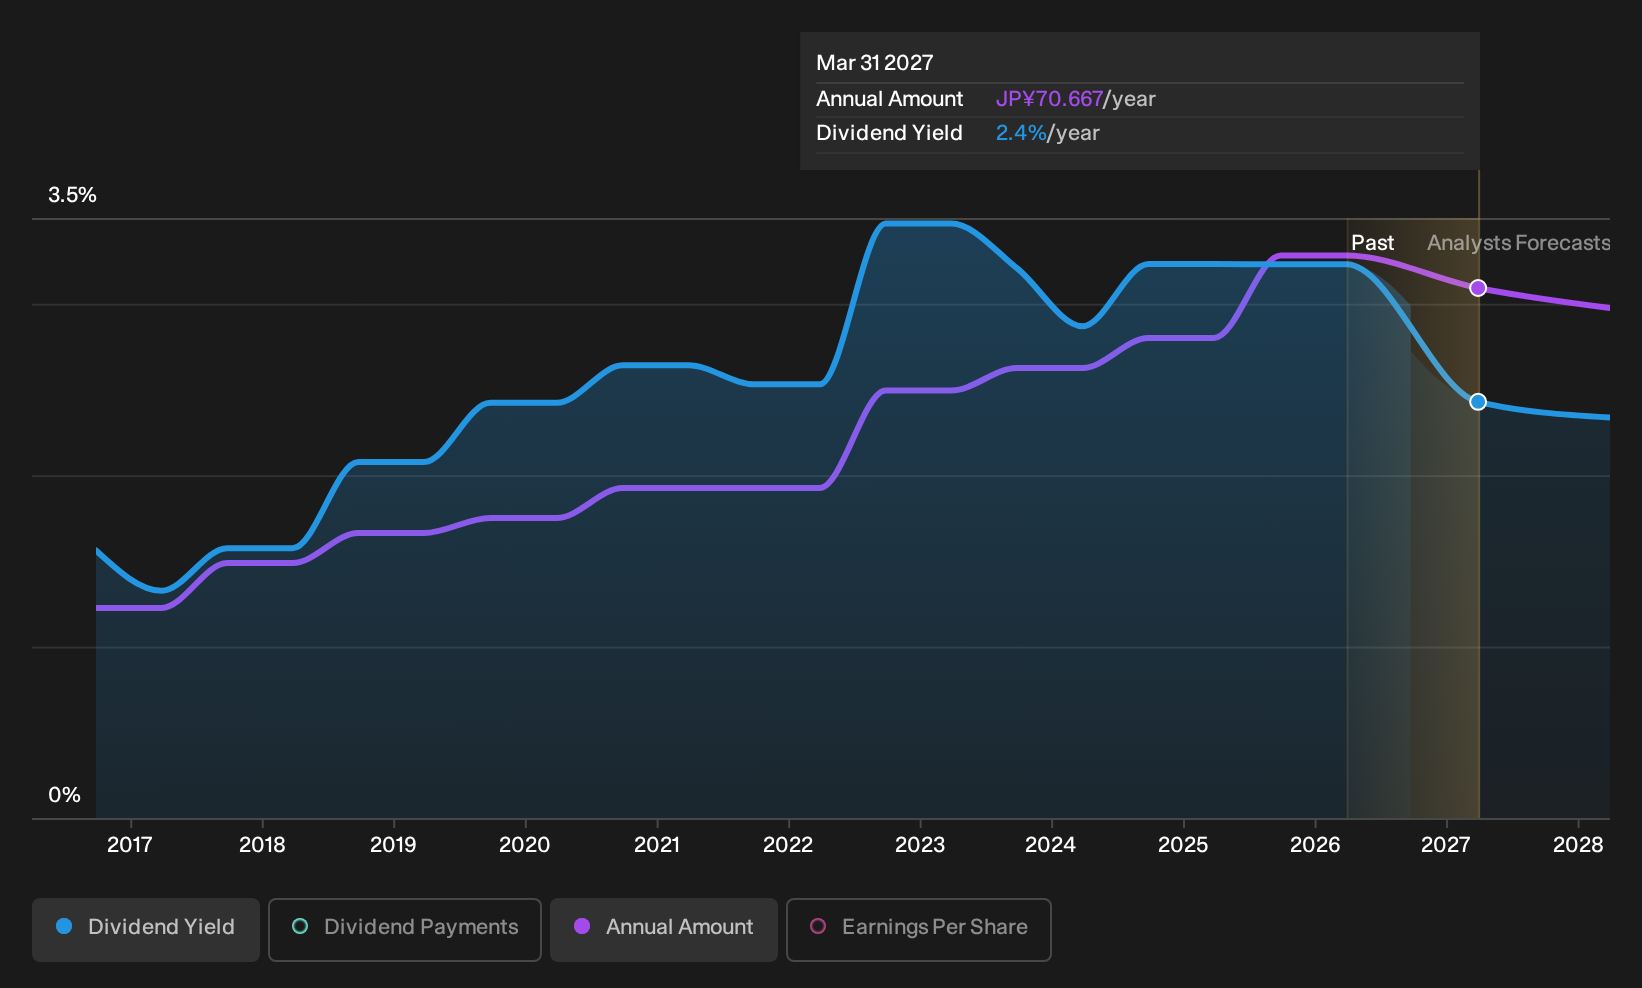1642x988 pixels.
Task: Click the JP¥70.667 annual amount value
Action: (x=1049, y=99)
